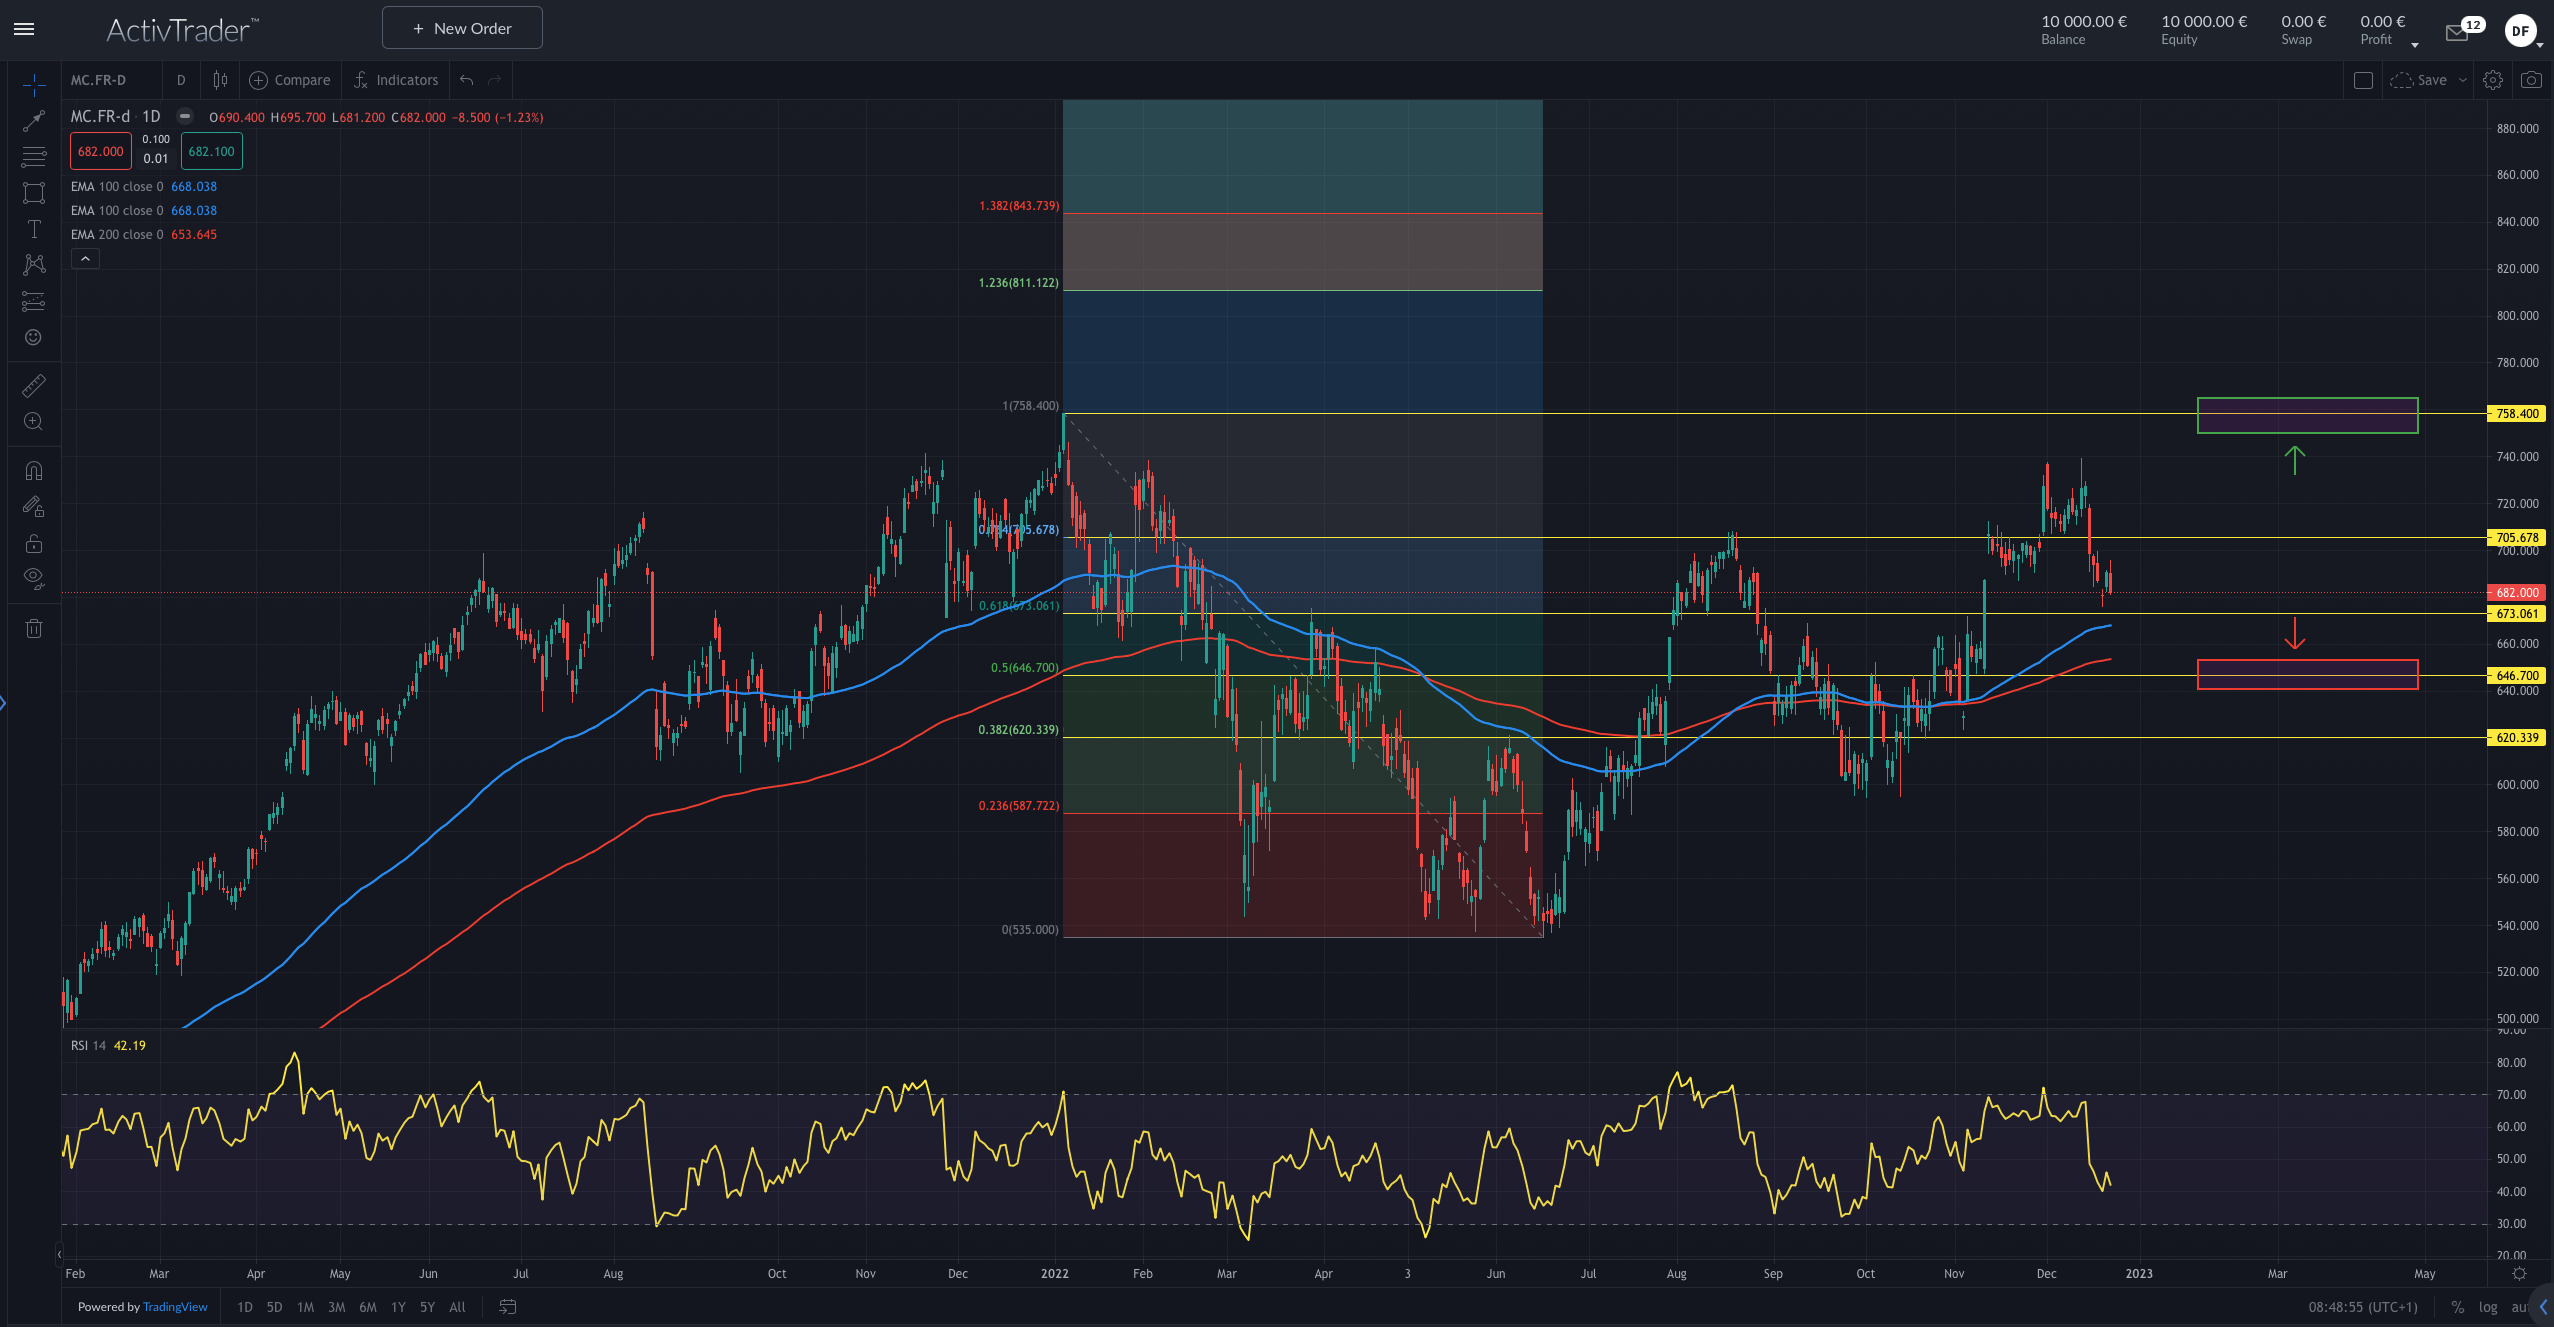This screenshot has height=1327, width=2554.
Task: Click the green 682.100 buy price button
Action: click(211, 151)
